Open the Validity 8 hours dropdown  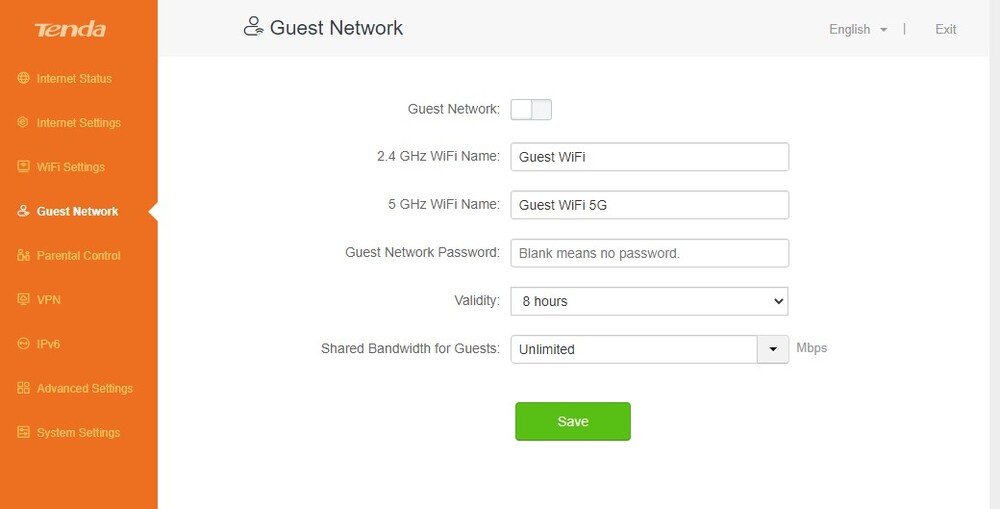coord(649,301)
